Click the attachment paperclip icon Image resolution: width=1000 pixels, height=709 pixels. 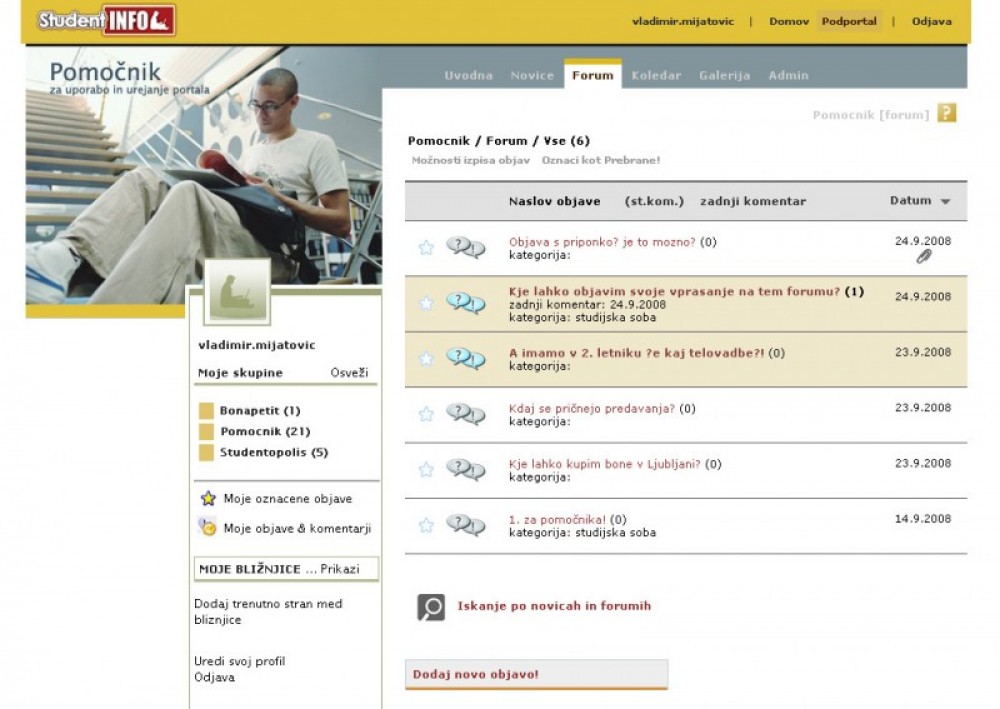click(x=924, y=257)
